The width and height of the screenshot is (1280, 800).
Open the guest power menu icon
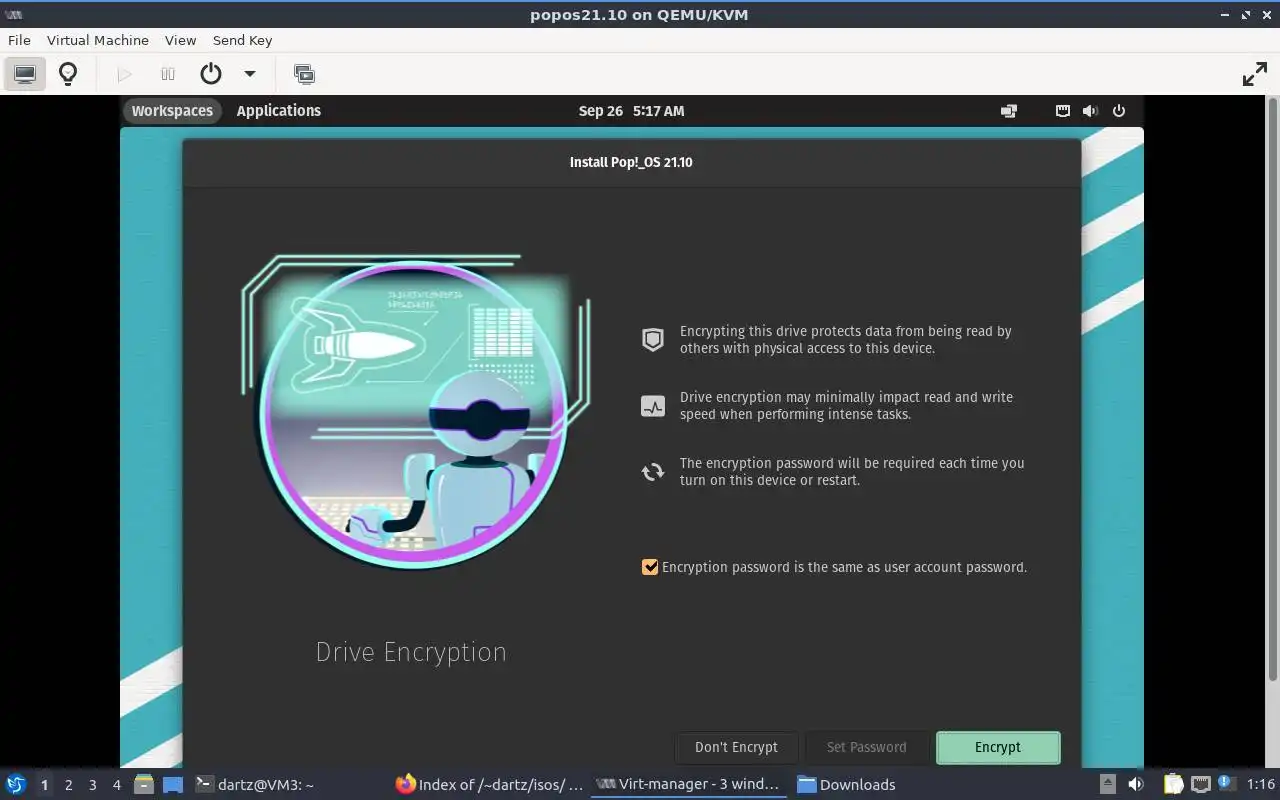[x=1119, y=111]
